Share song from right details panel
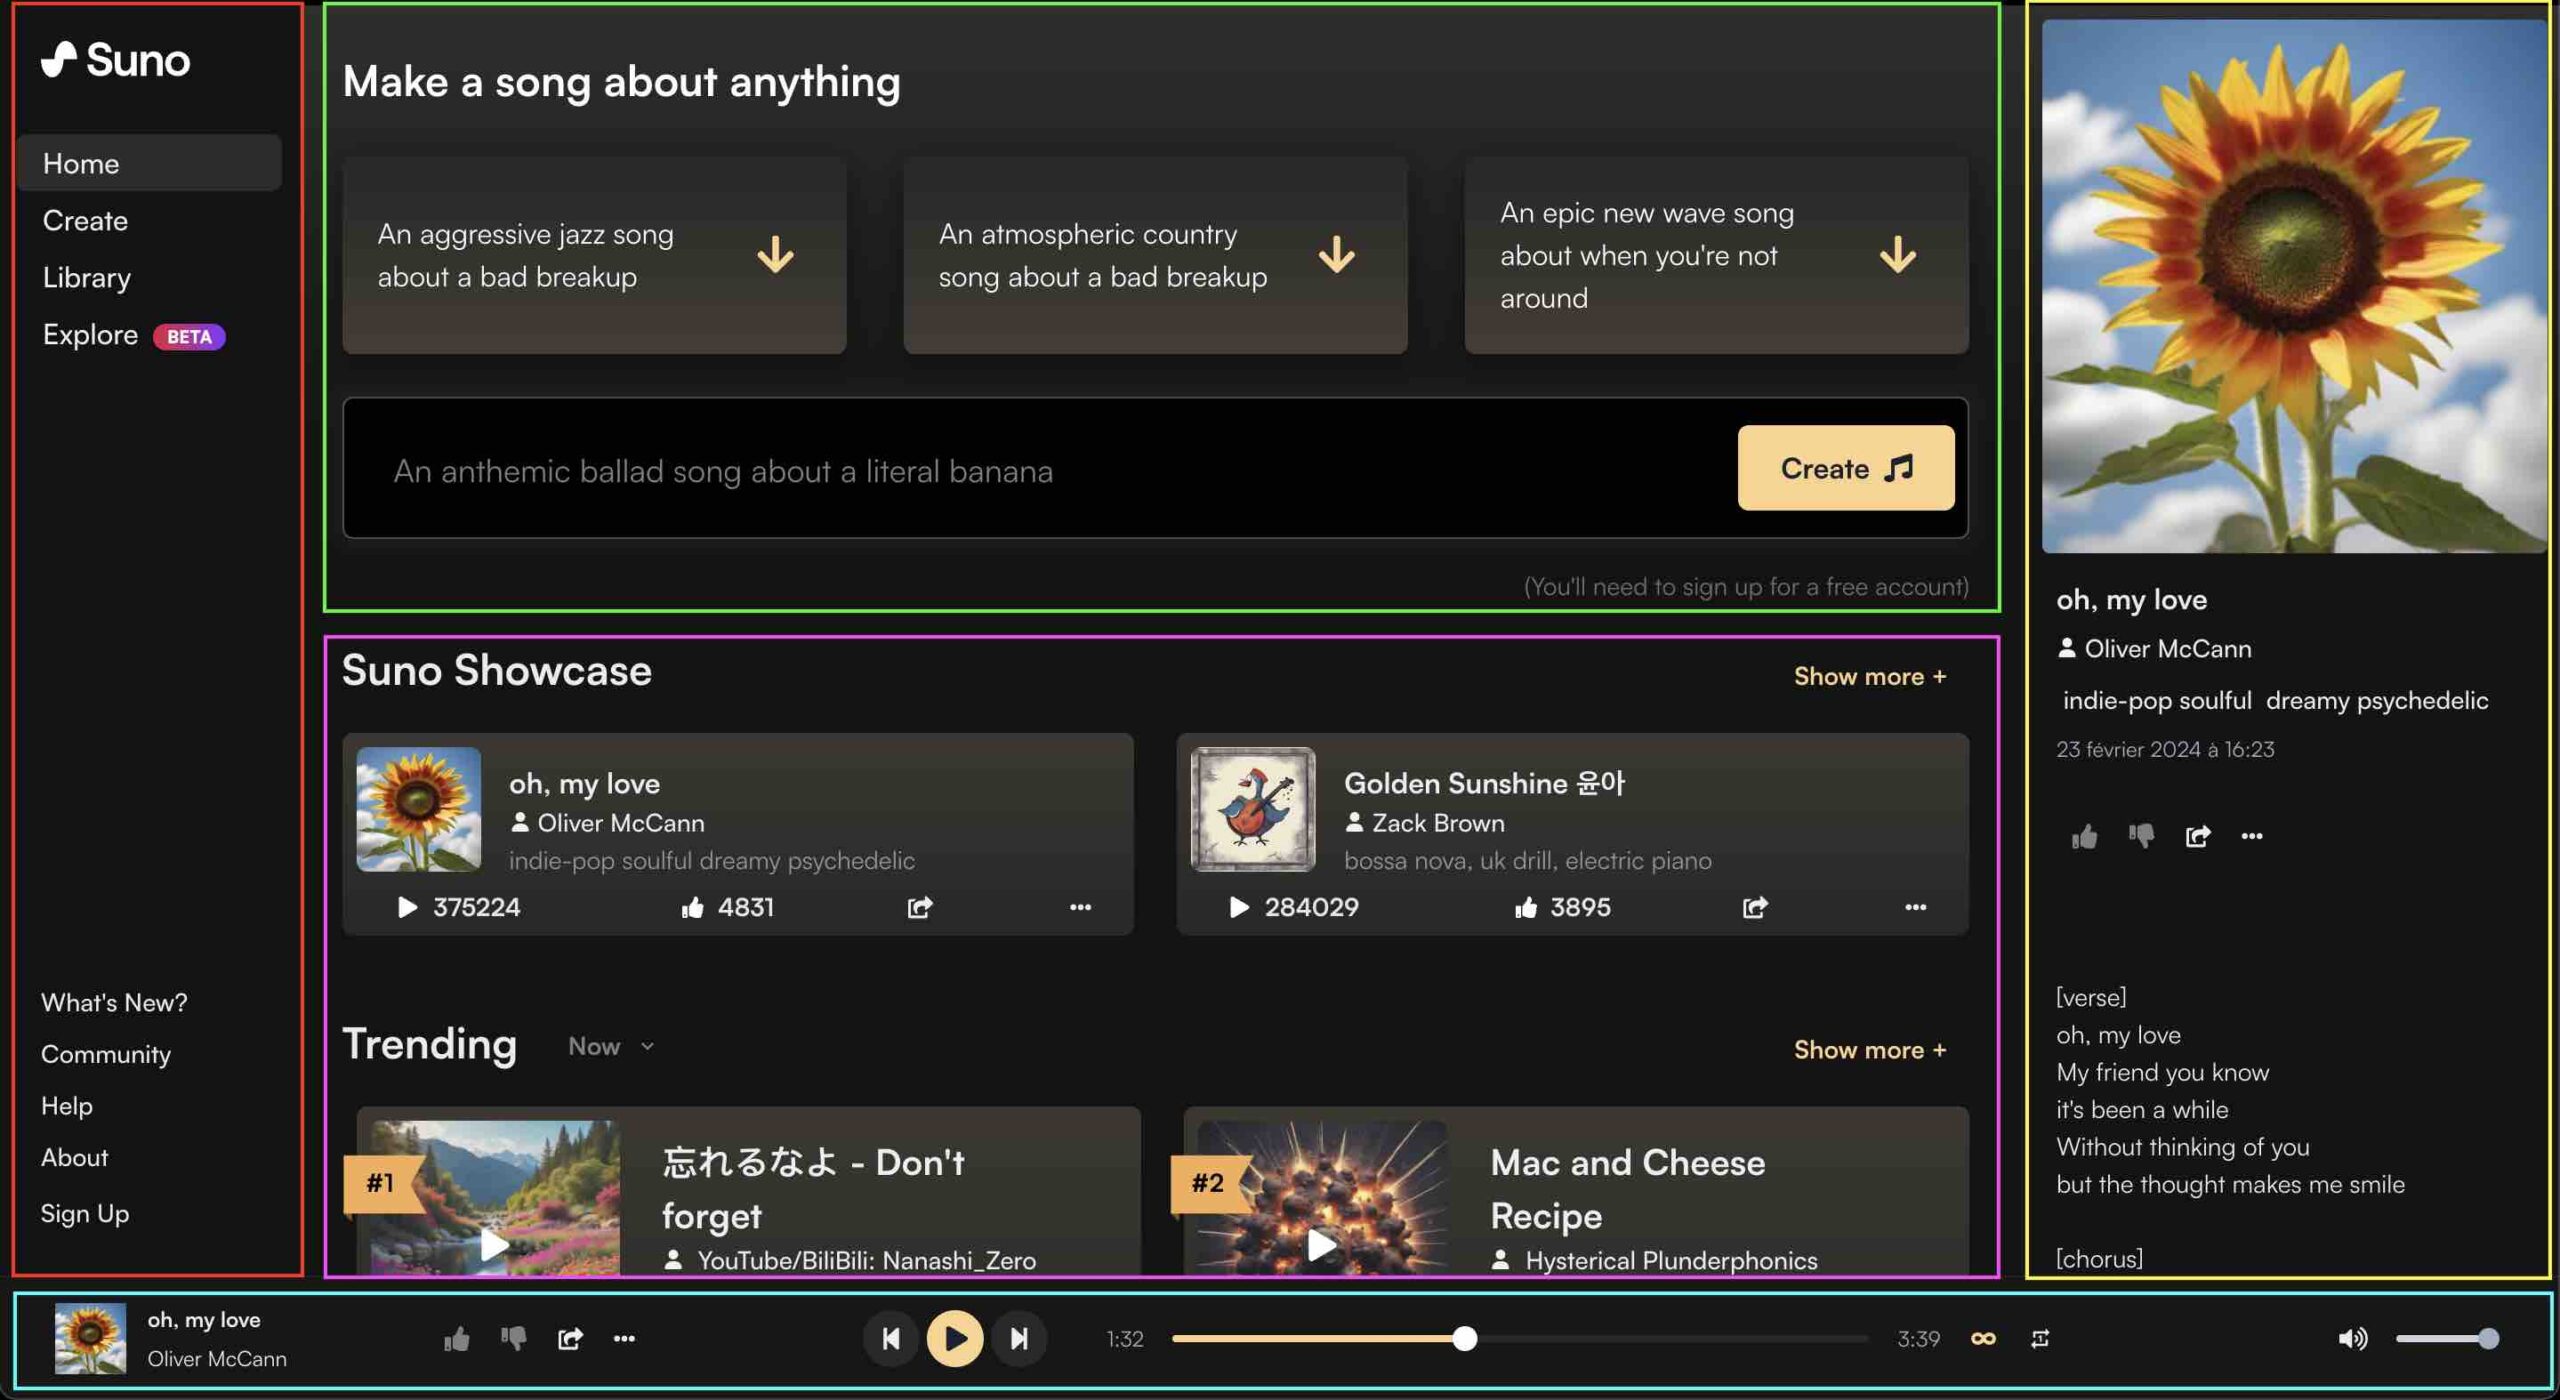This screenshot has height=1400, width=2560. (x=2197, y=836)
